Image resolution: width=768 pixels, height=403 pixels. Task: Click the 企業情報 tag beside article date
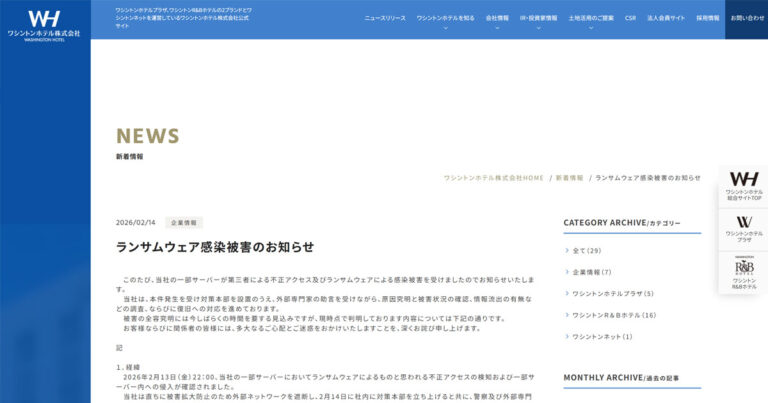pyautogui.click(x=184, y=223)
